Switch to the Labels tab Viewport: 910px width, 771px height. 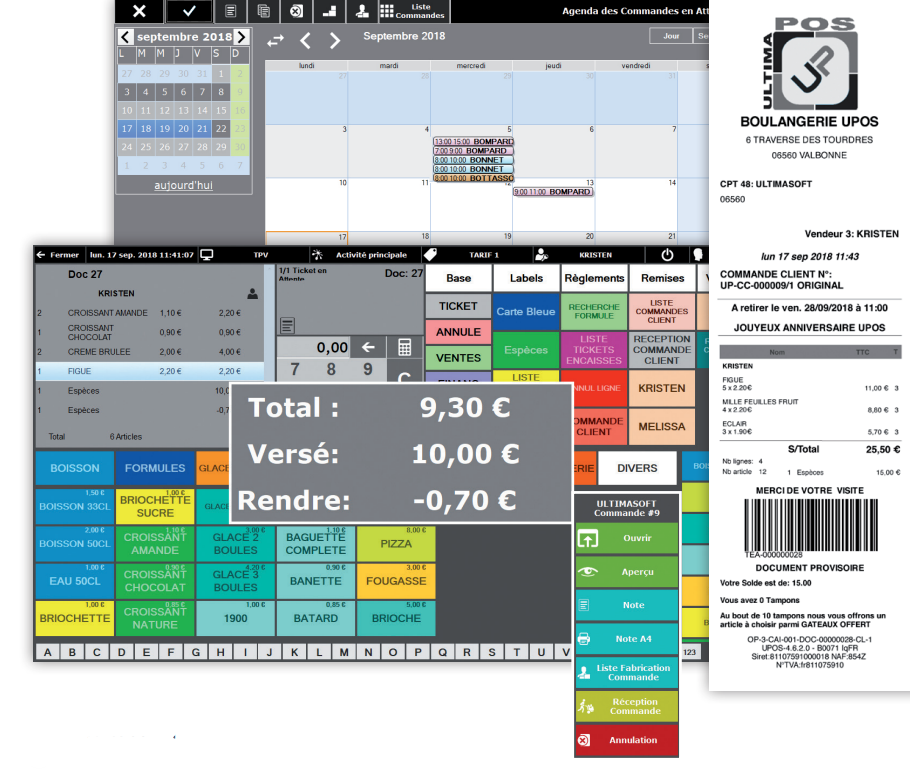click(x=526, y=278)
